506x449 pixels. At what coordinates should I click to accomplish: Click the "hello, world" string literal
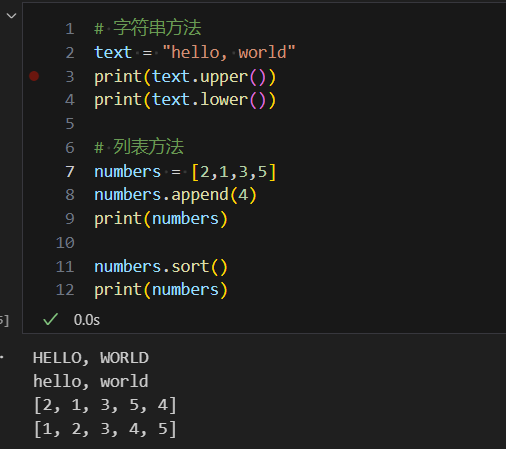(x=229, y=52)
